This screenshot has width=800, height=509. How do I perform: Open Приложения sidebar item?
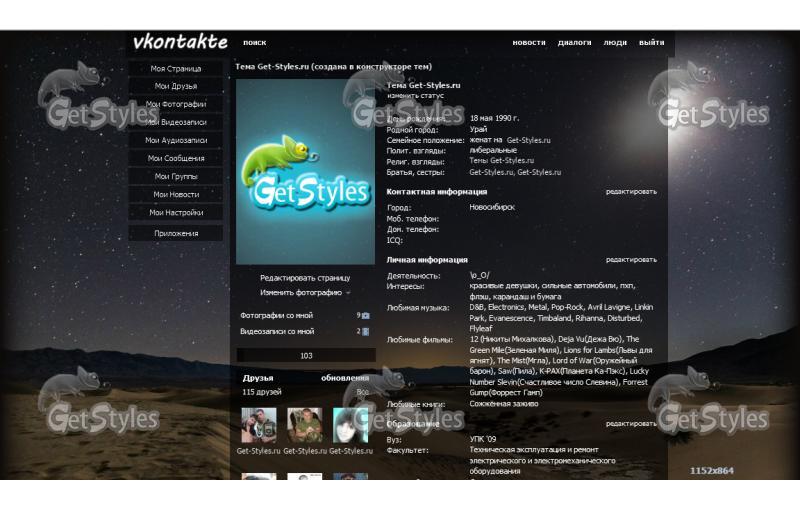click(x=176, y=234)
